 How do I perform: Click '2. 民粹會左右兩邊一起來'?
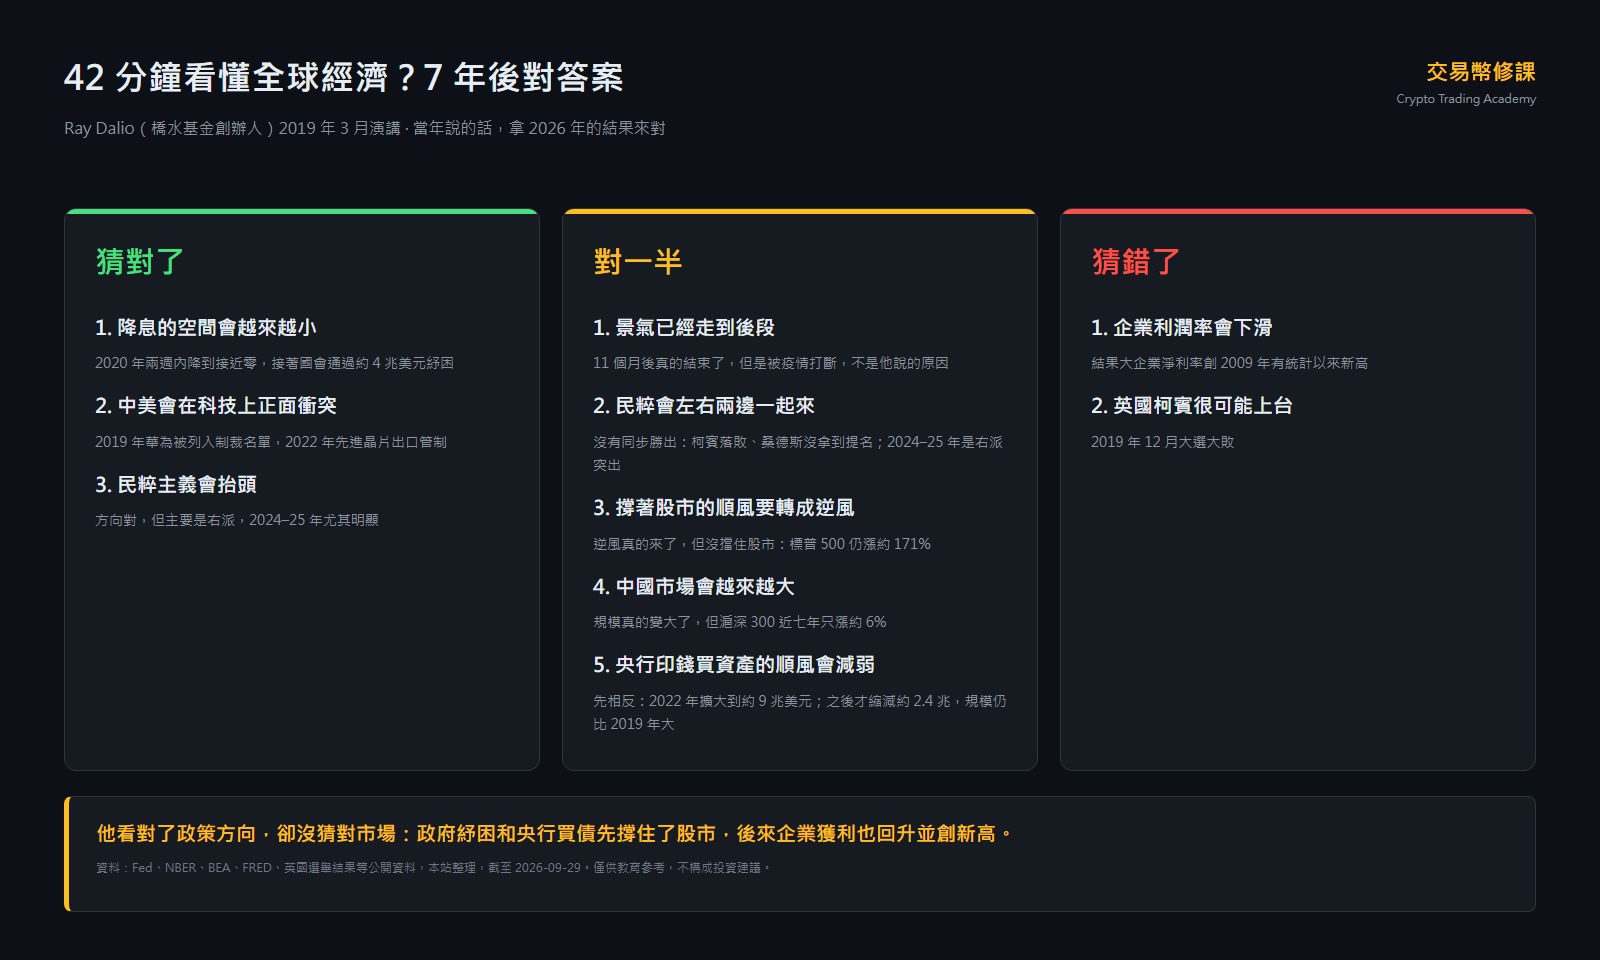pyautogui.click(x=704, y=406)
